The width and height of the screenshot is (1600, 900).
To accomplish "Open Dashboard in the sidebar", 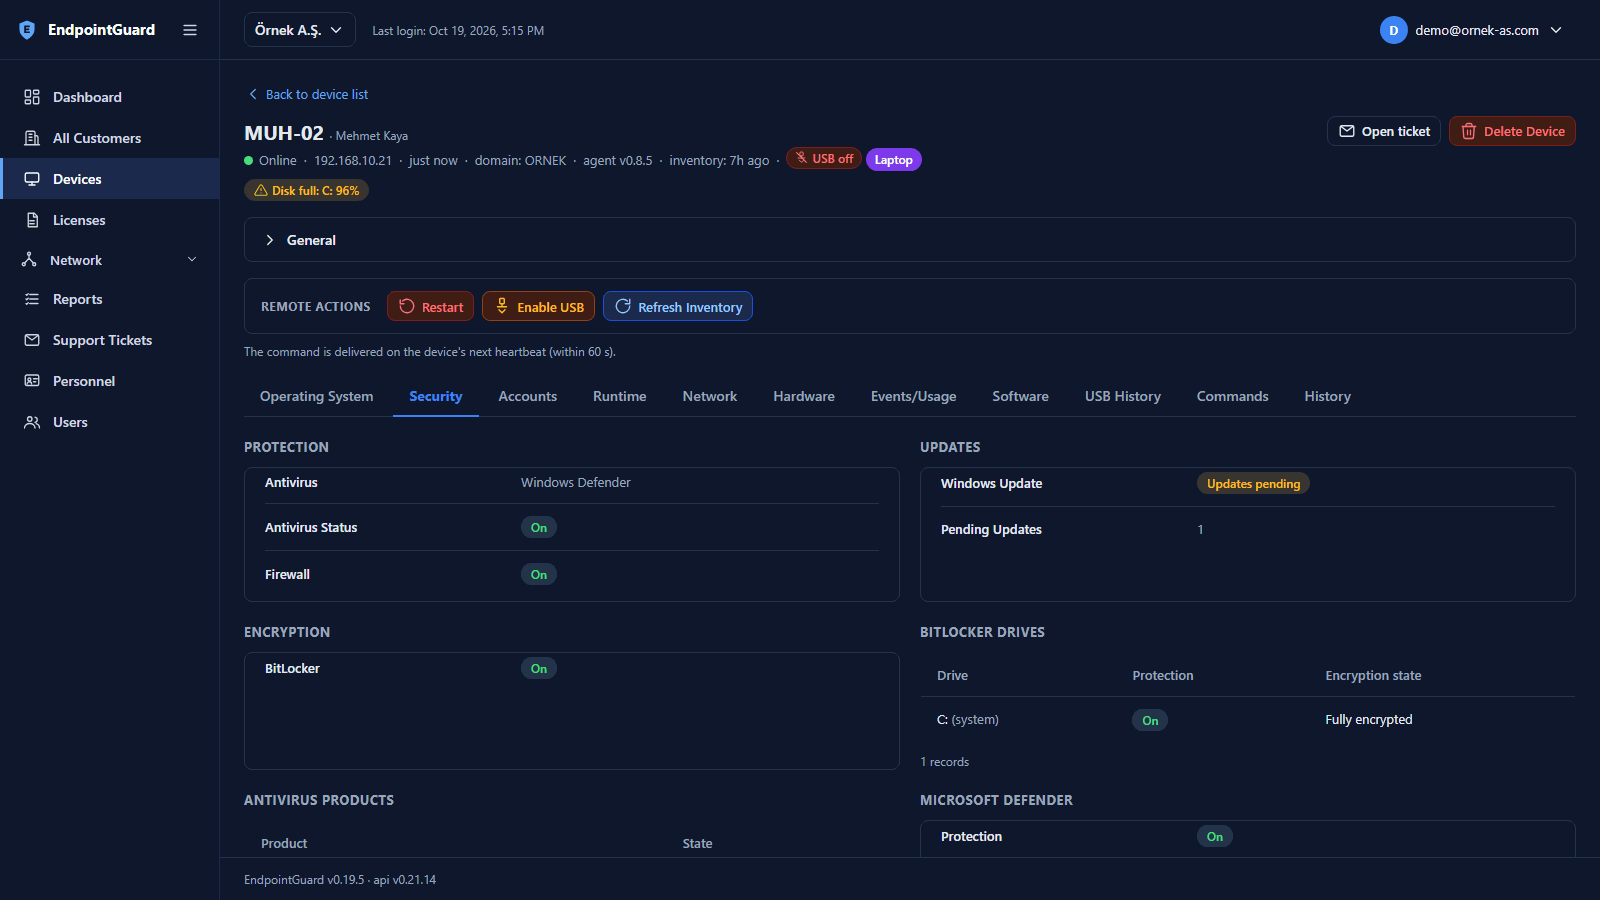I will (110, 97).
